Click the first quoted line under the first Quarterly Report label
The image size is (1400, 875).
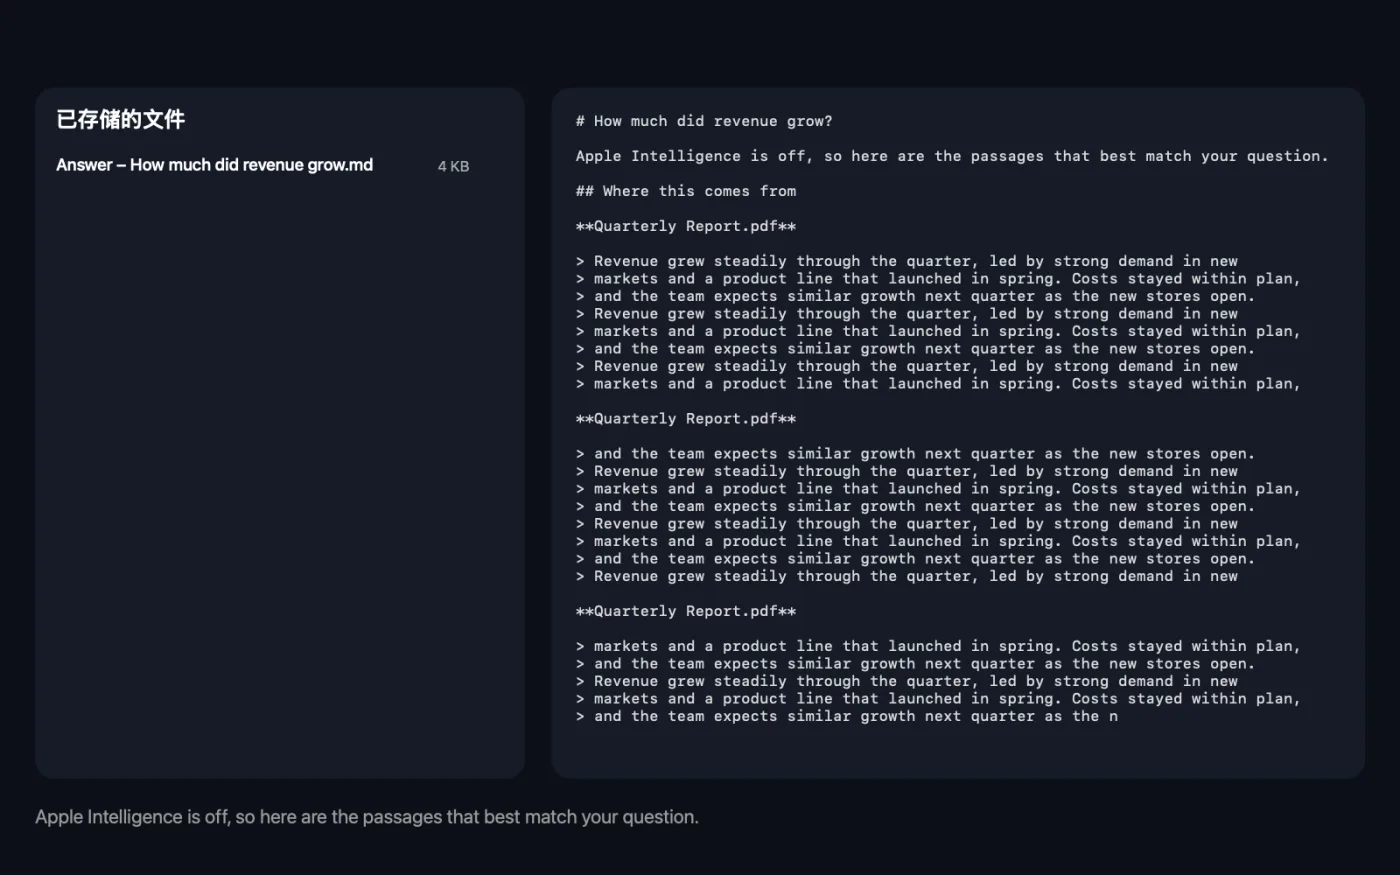pyautogui.click(x=907, y=261)
